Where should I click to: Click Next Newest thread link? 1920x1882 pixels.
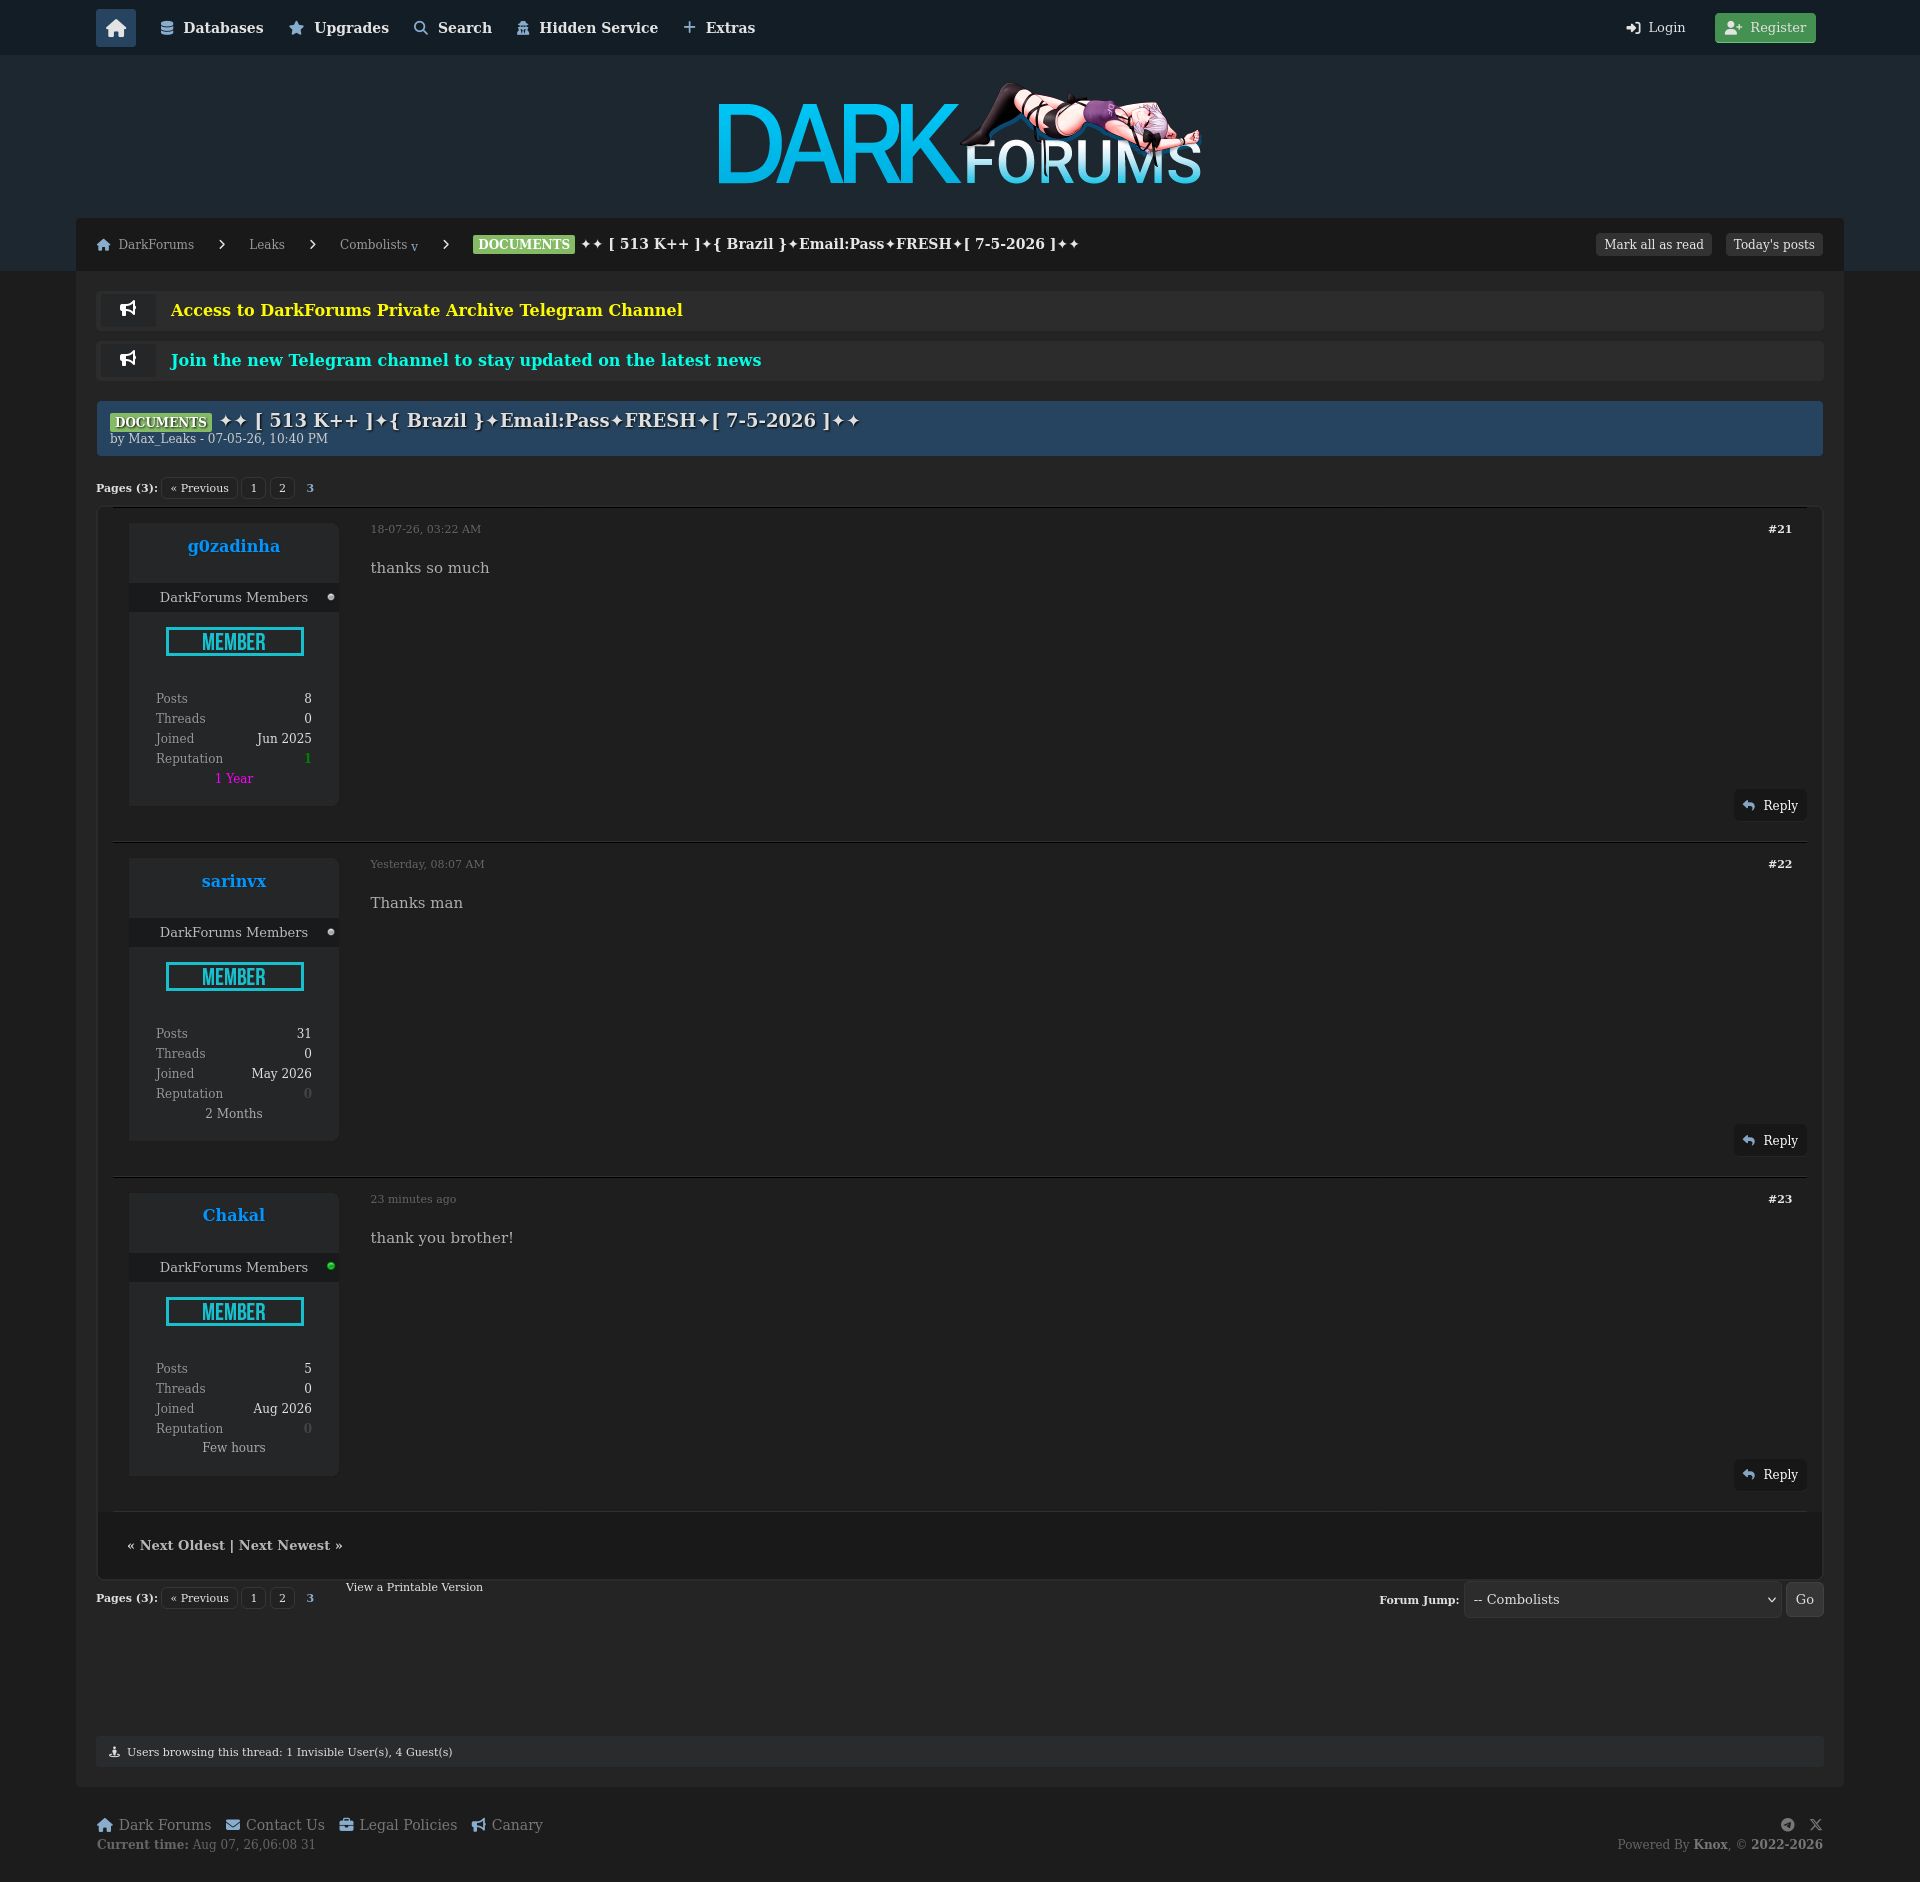pyautogui.click(x=284, y=1545)
